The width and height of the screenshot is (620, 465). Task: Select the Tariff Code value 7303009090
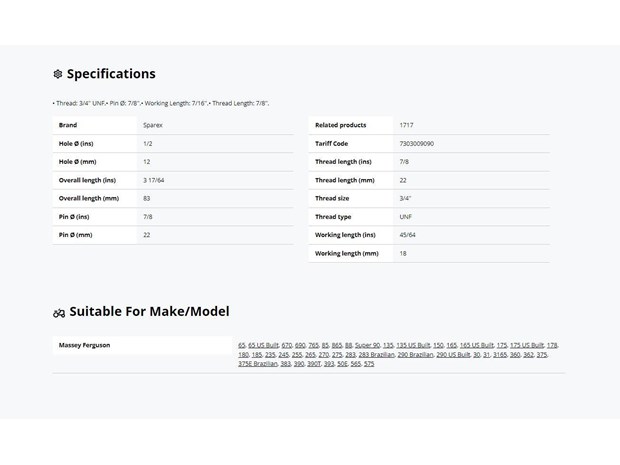click(x=416, y=144)
